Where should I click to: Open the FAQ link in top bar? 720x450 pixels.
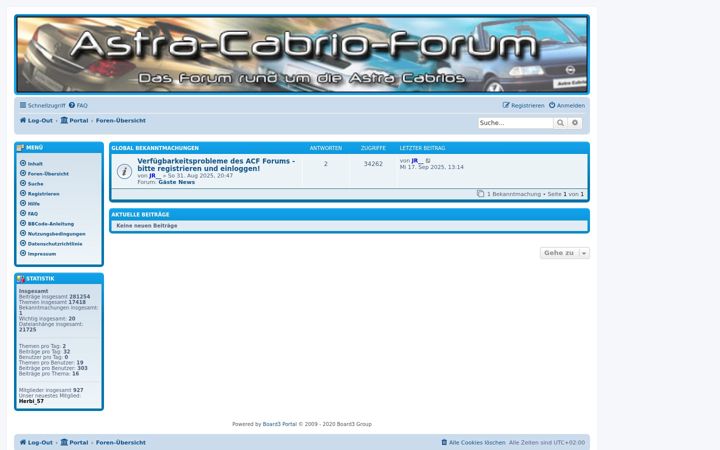(78, 106)
